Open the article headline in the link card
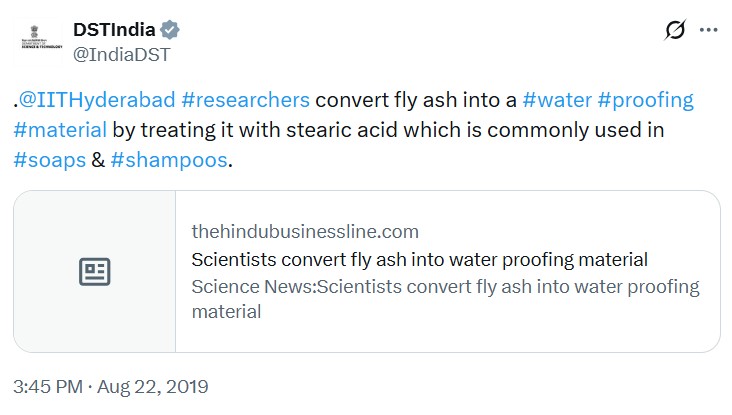The width and height of the screenshot is (732, 415). tap(419, 260)
